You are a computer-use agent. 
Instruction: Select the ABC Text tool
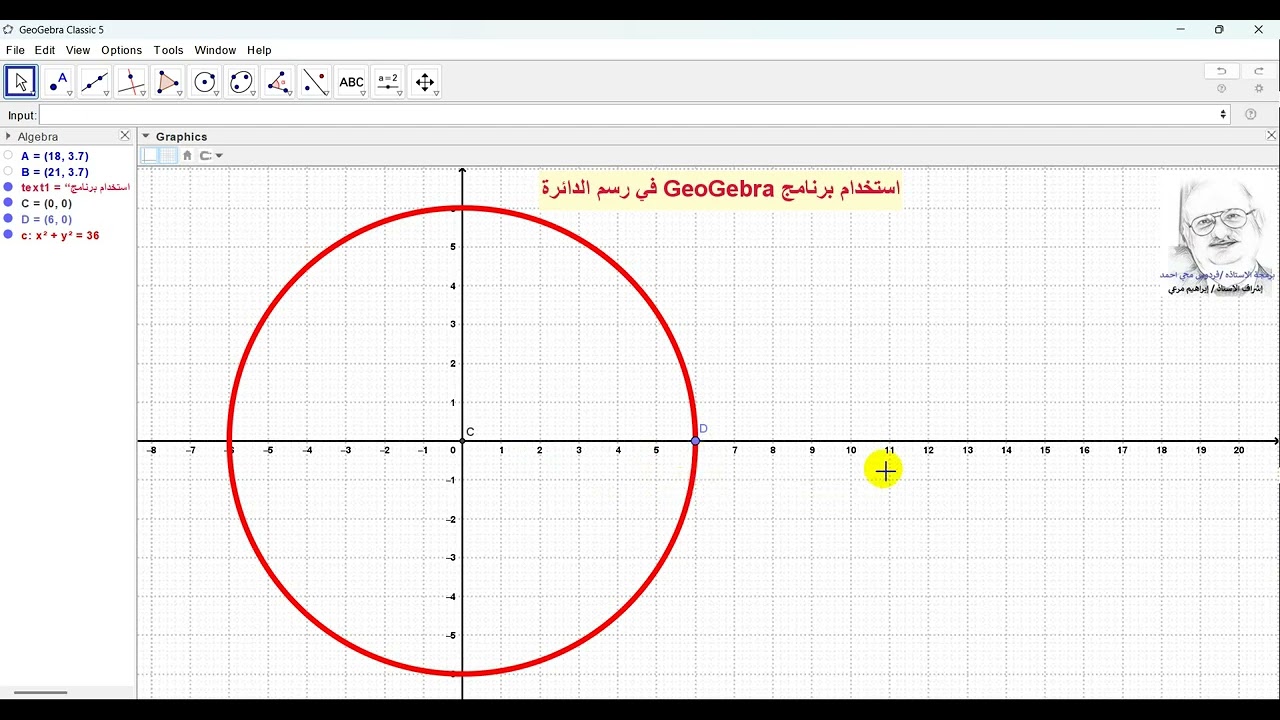tap(352, 82)
